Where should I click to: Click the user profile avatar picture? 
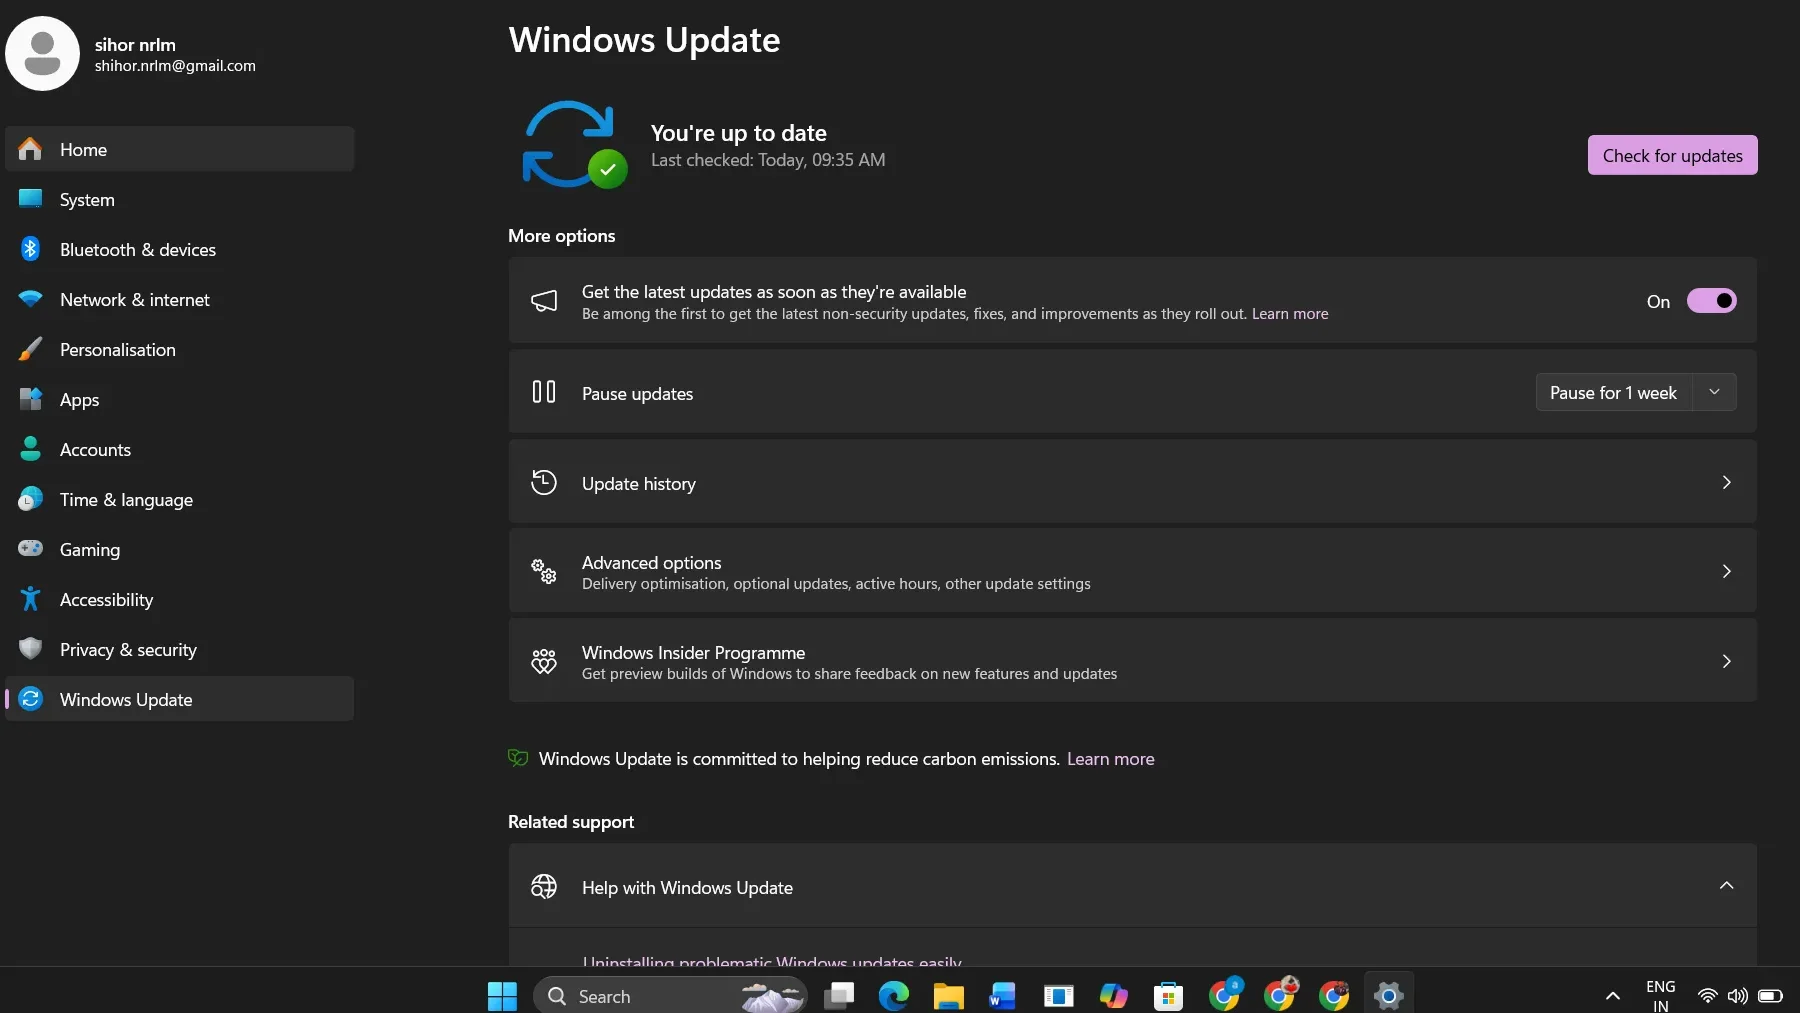coord(42,53)
